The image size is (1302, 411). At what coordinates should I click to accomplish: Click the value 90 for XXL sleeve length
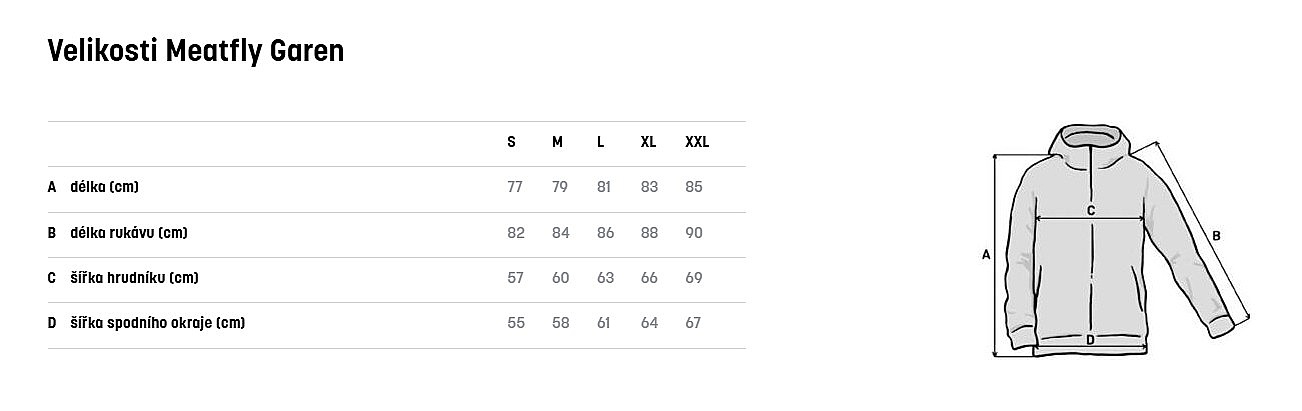pyautogui.click(x=694, y=233)
